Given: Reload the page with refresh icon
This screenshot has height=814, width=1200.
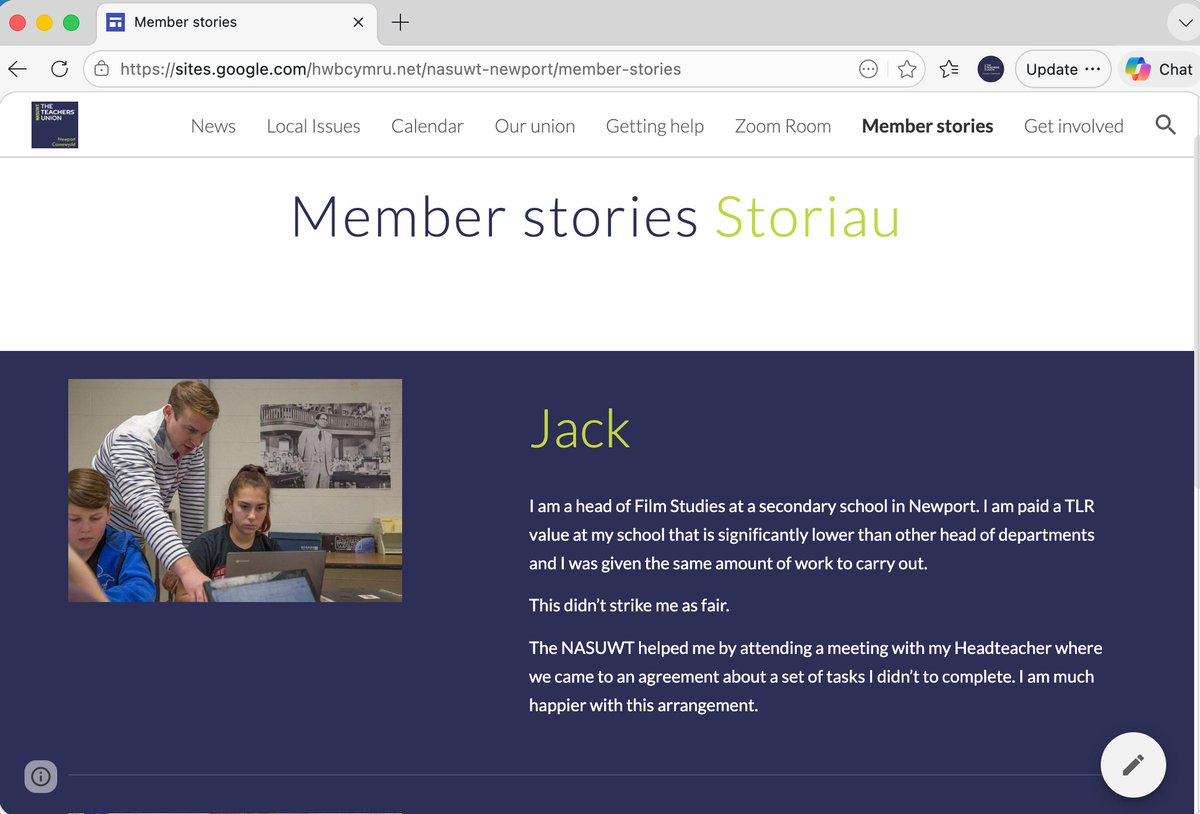Looking at the screenshot, I should point(59,69).
